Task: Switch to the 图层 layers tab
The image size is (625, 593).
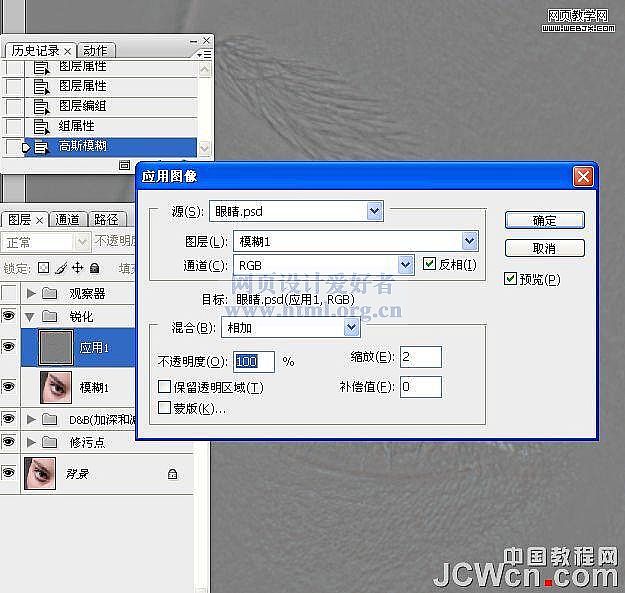Action: 19,219
